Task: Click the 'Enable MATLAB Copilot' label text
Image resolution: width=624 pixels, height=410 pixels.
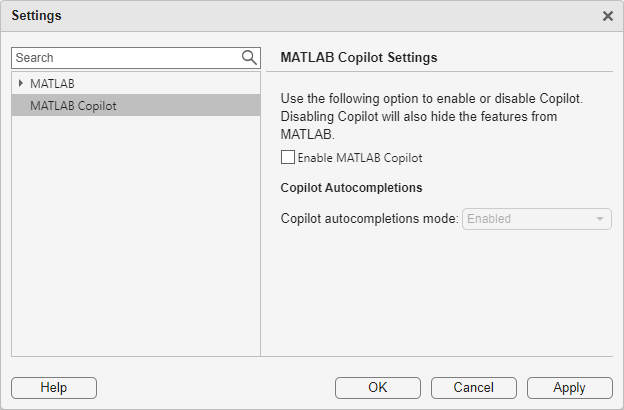Action: [360, 157]
